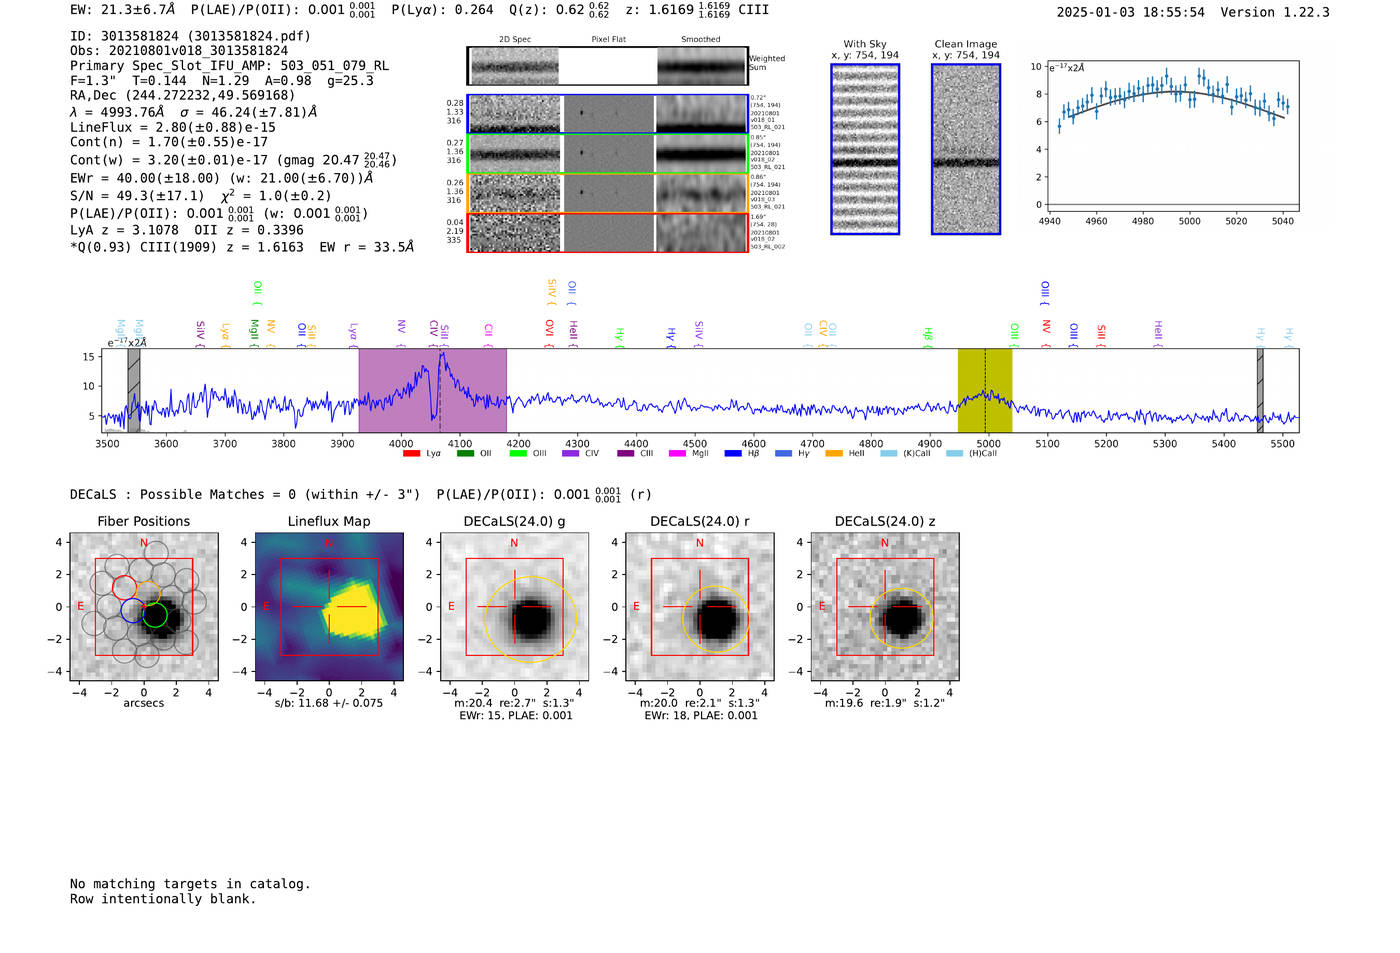Select the Weighted Sum 2D spectrum row

[608, 66]
